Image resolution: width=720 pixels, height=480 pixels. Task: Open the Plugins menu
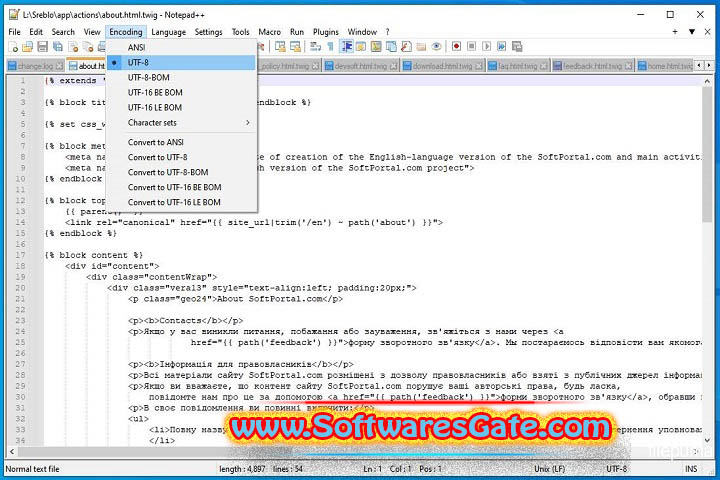point(326,32)
